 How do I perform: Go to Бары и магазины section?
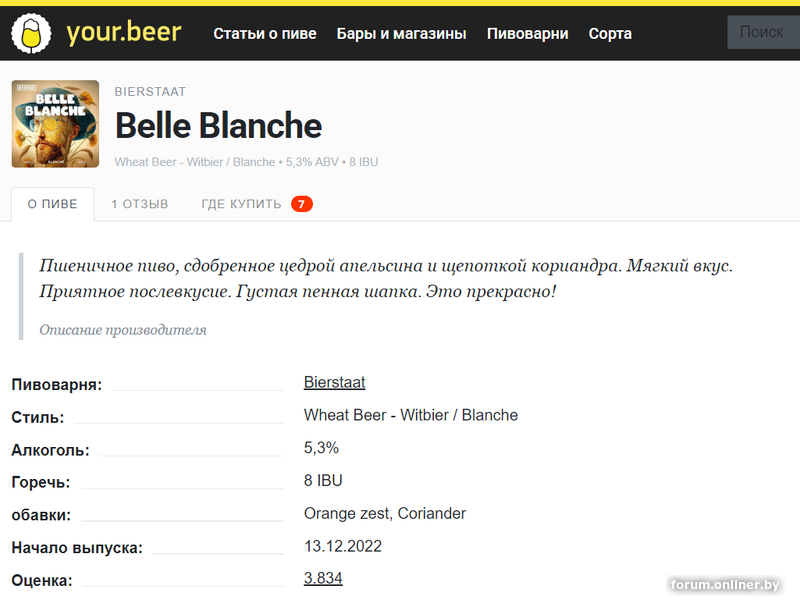pyautogui.click(x=402, y=34)
